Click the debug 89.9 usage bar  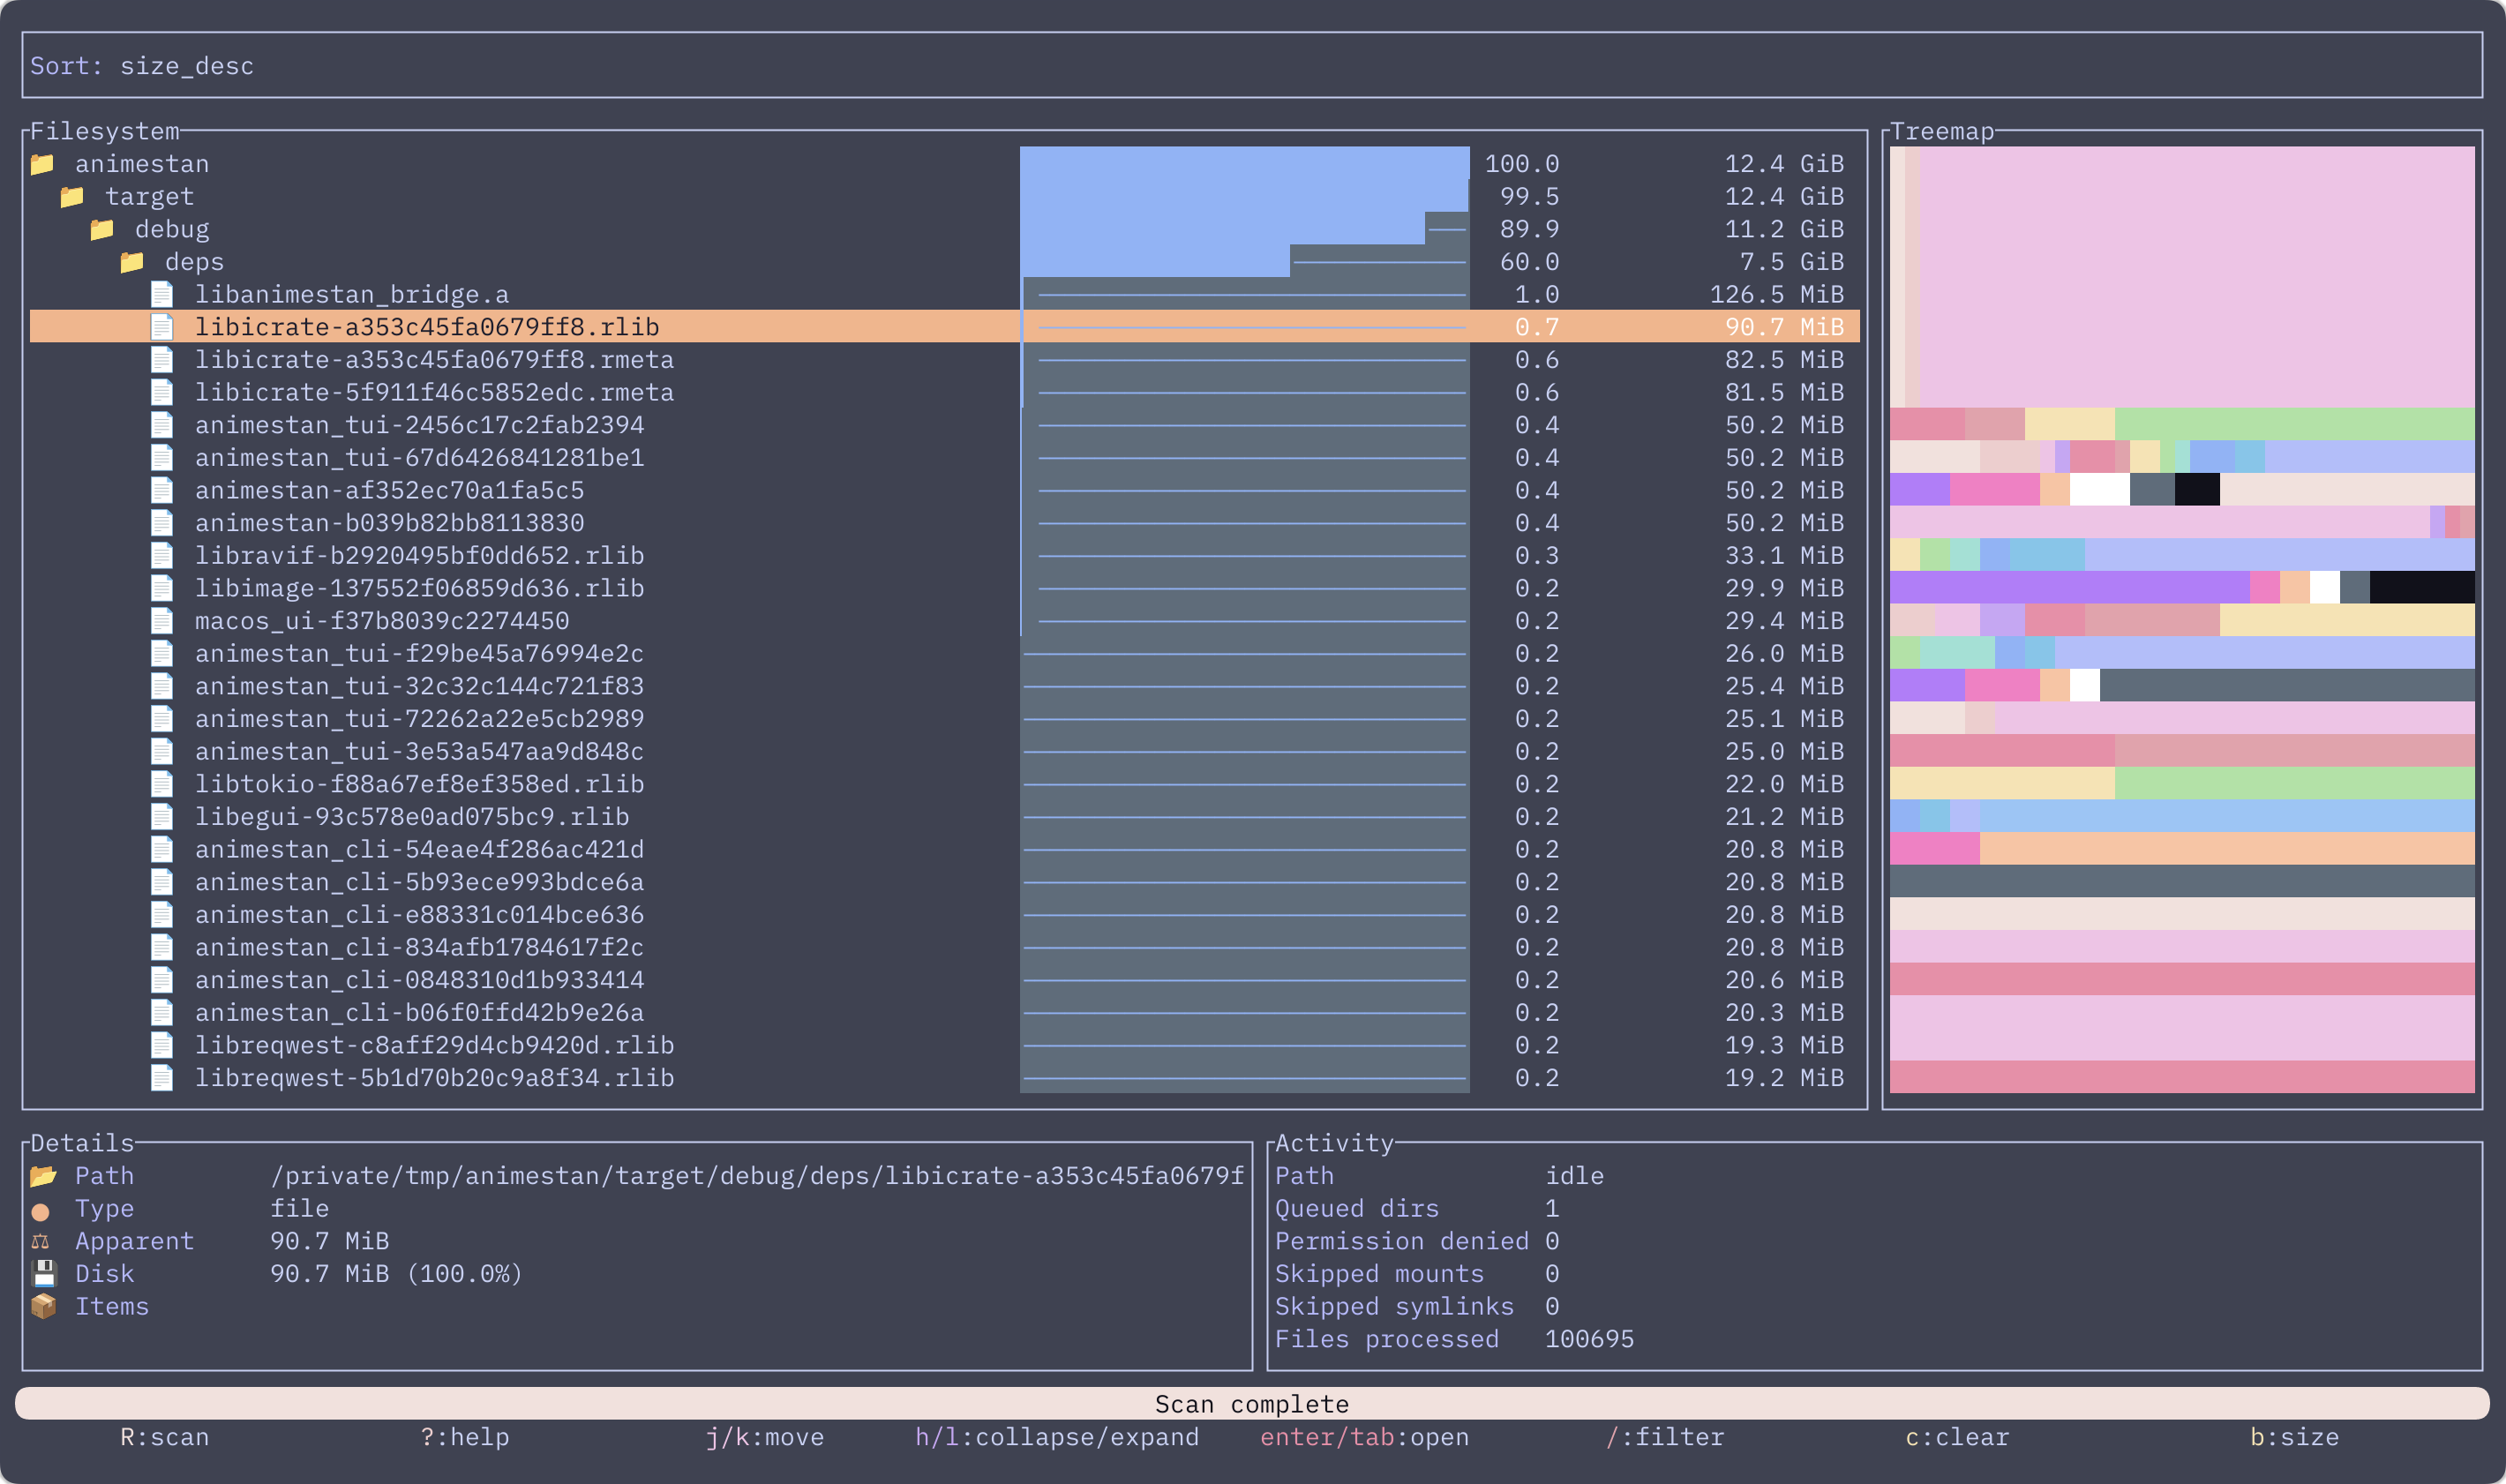1245,229
